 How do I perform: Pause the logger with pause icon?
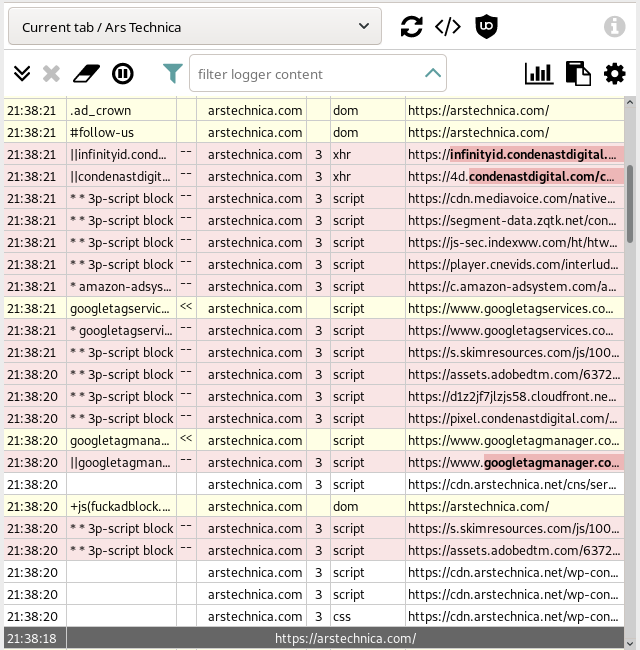pyautogui.click(x=123, y=74)
